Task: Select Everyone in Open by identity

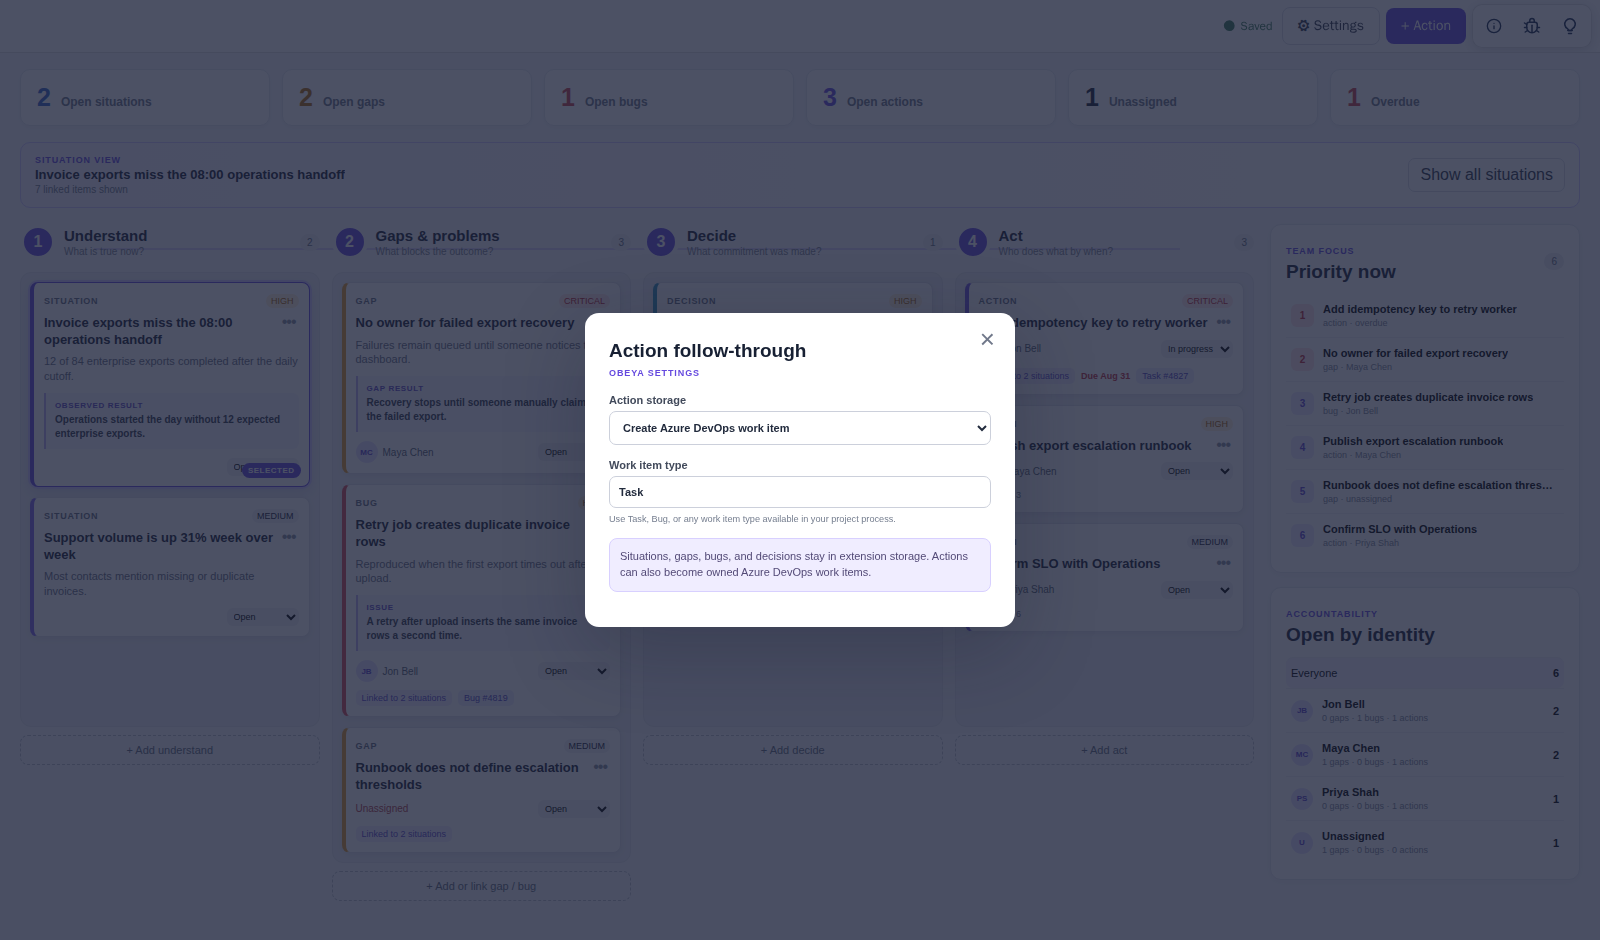Action: [1425, 673]
